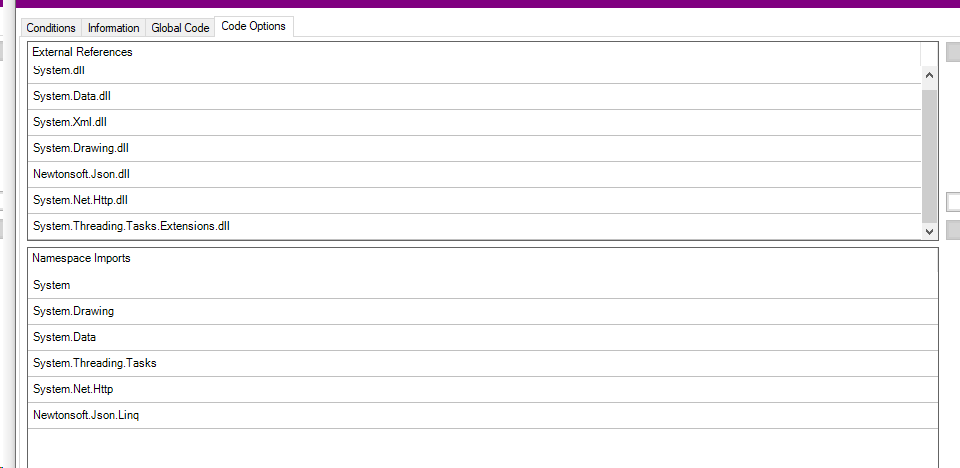Select the System.dll reference row
Image resolution: width=960 pixels, height=468 pixels.
coord(474,72)
